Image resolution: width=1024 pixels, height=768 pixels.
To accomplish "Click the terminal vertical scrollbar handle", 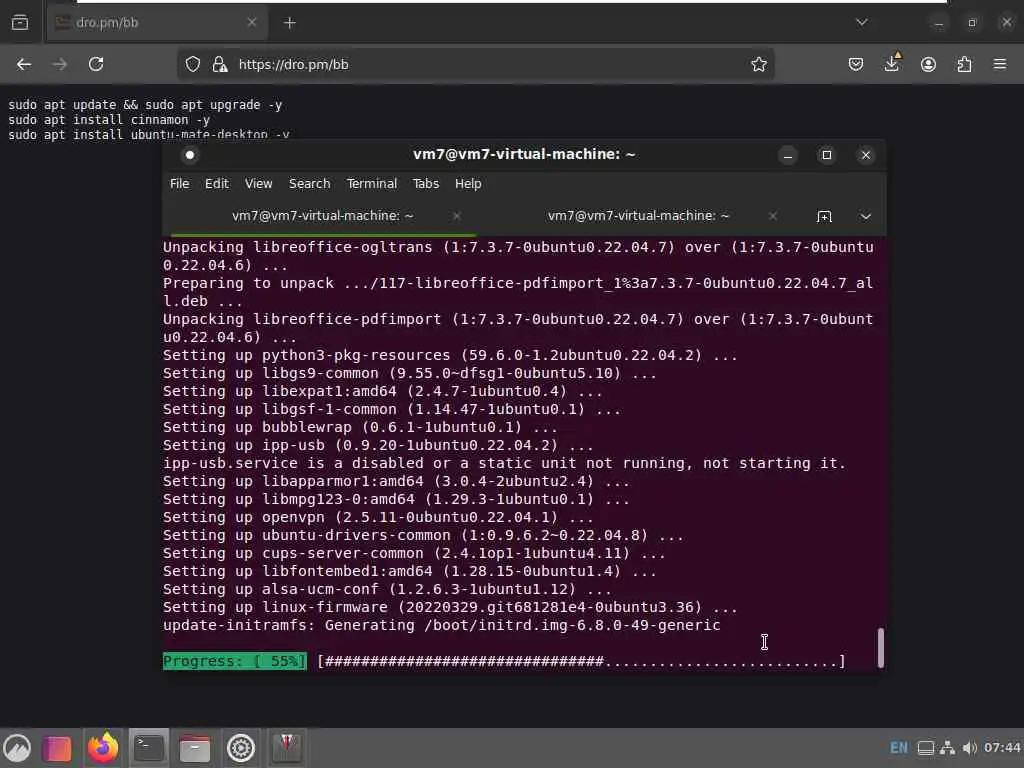I will pos(880,647).
